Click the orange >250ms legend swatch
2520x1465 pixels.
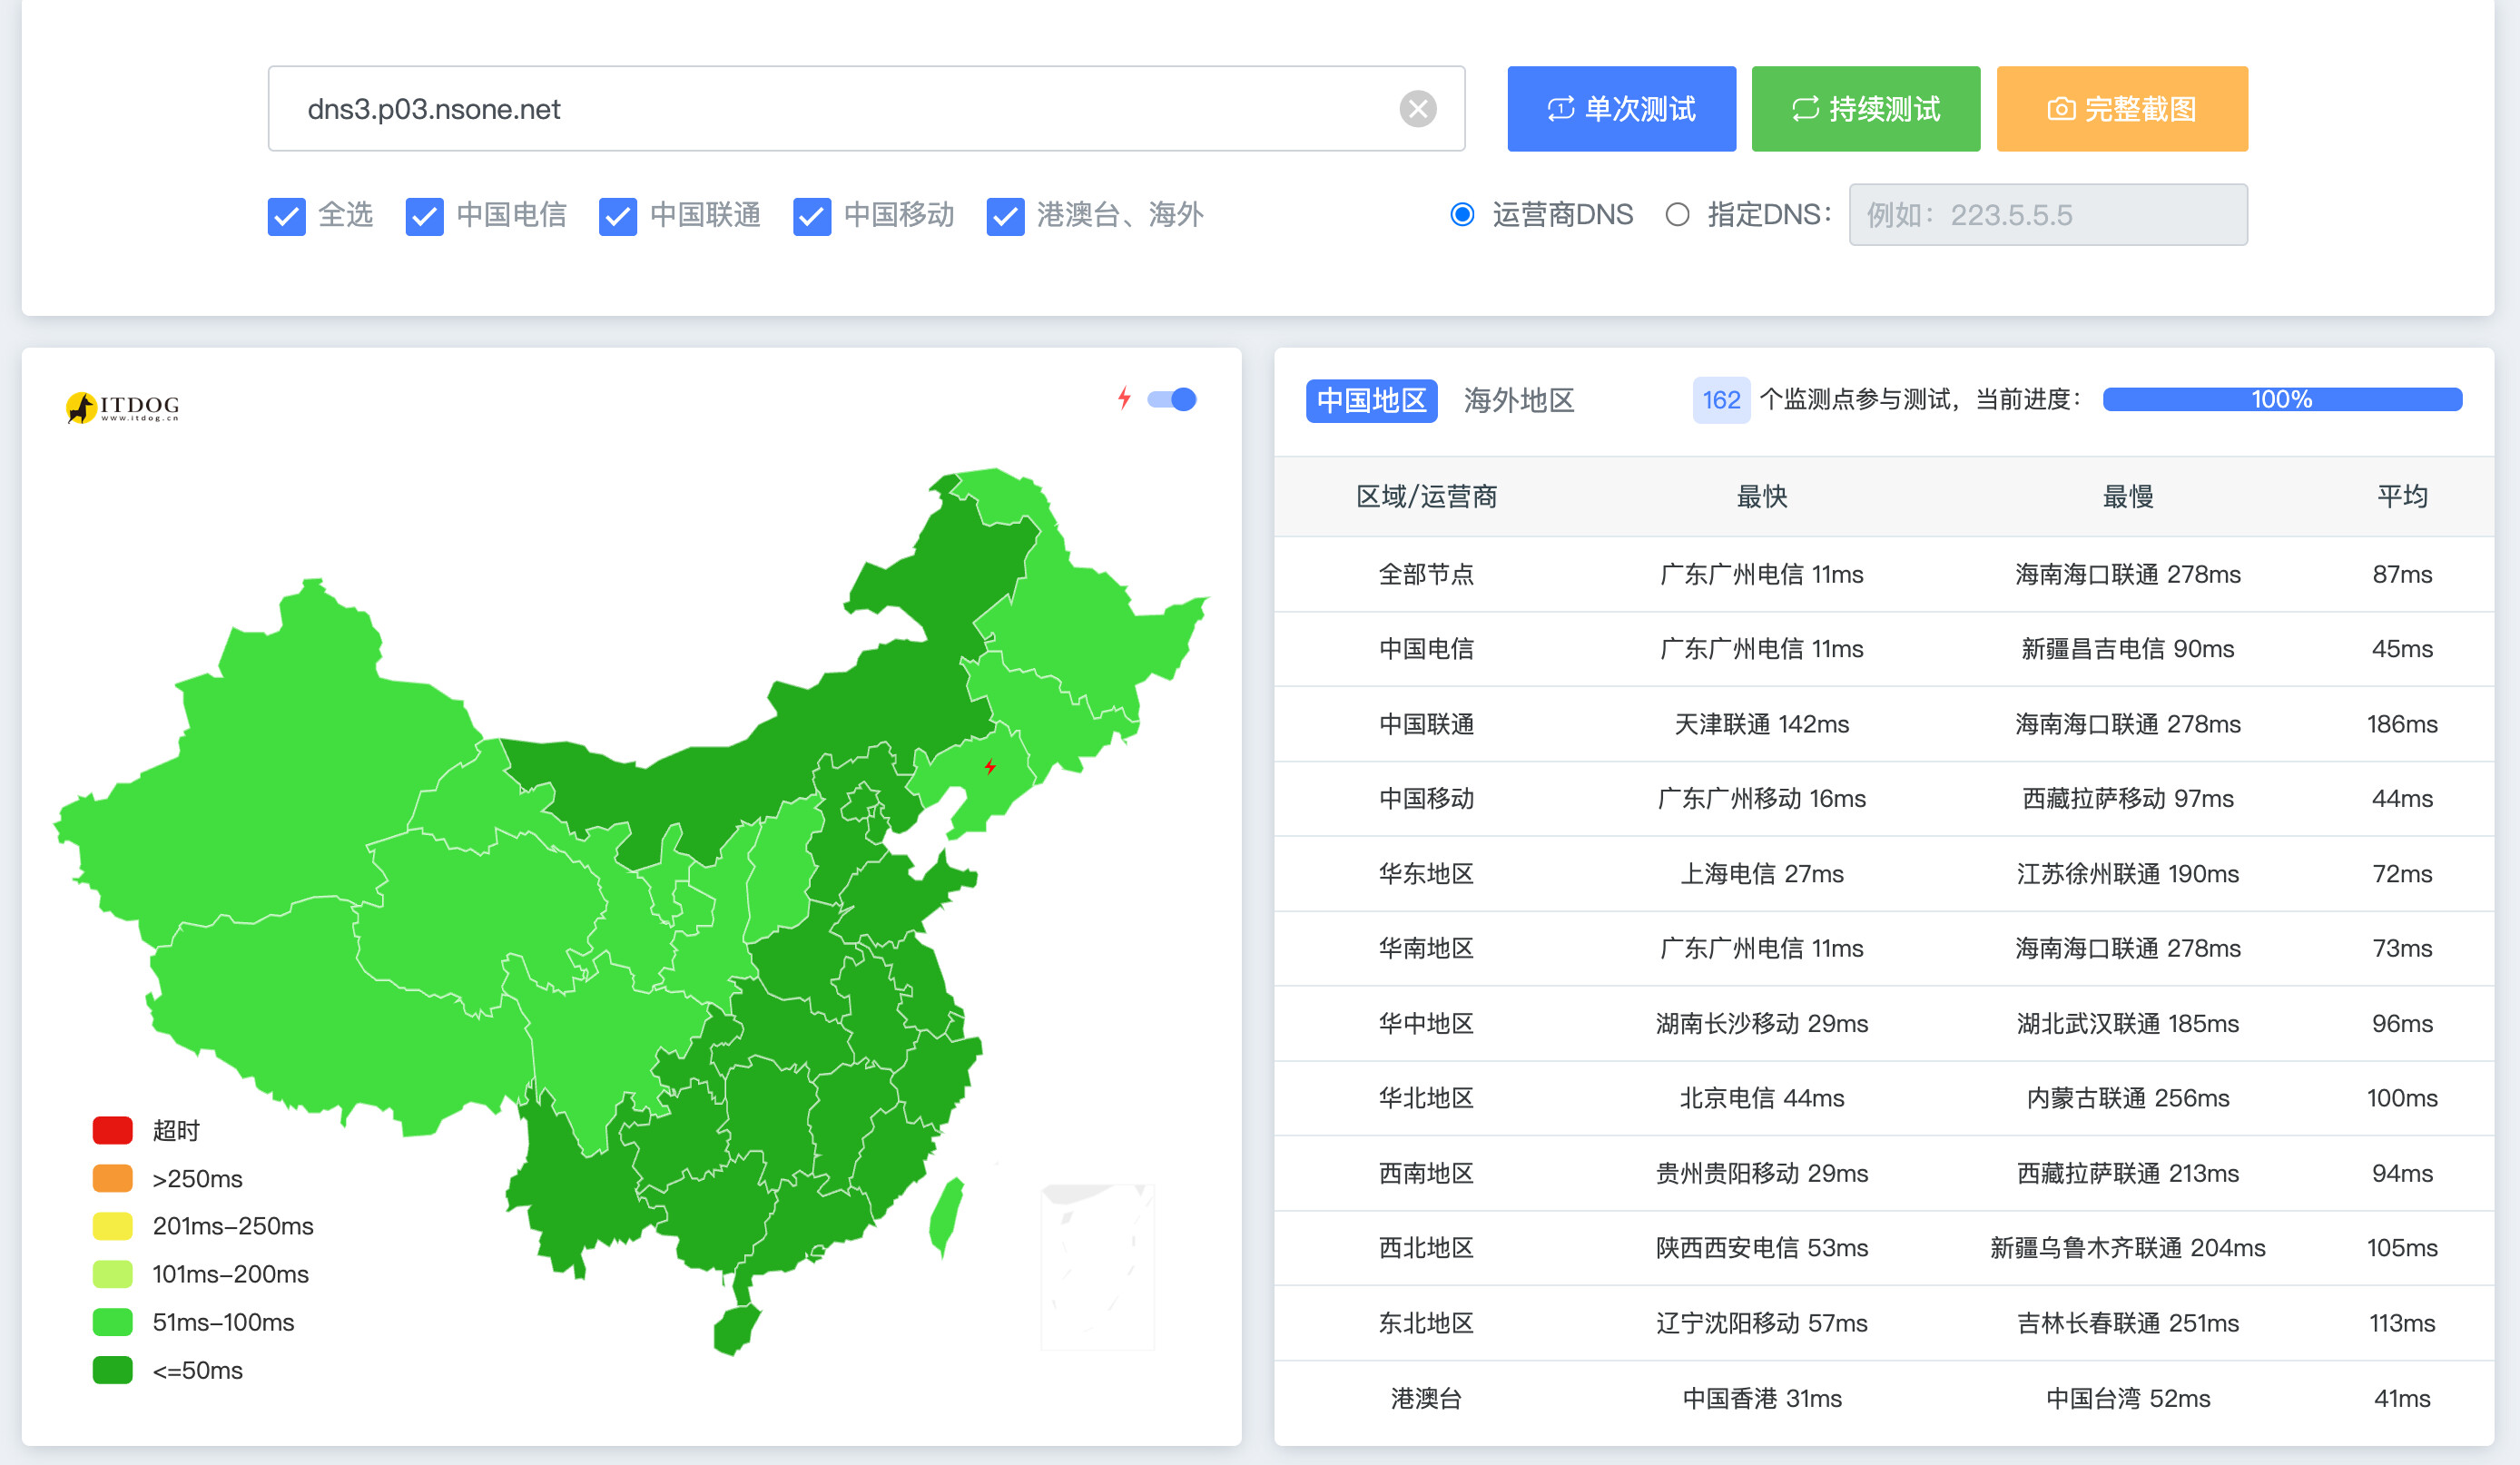(112, 1178)
